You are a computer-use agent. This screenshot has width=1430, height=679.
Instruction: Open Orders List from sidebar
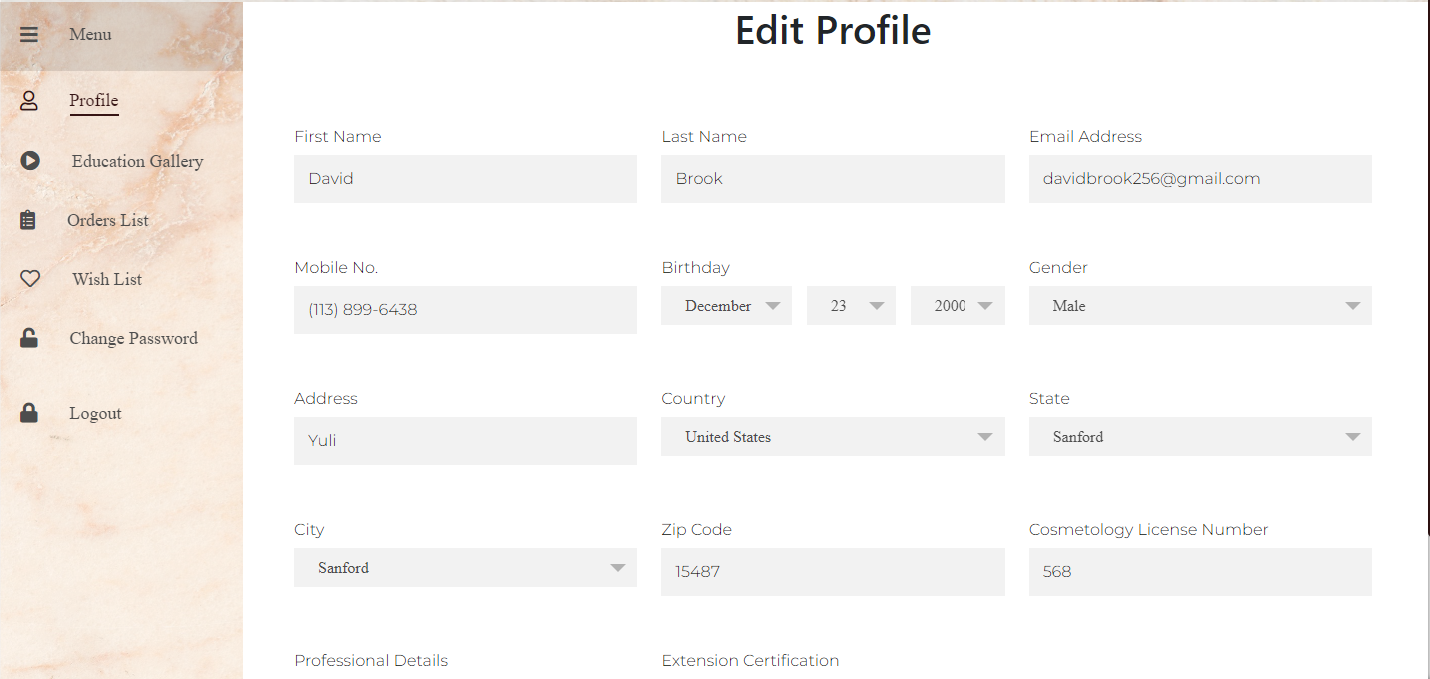[108, 220]
